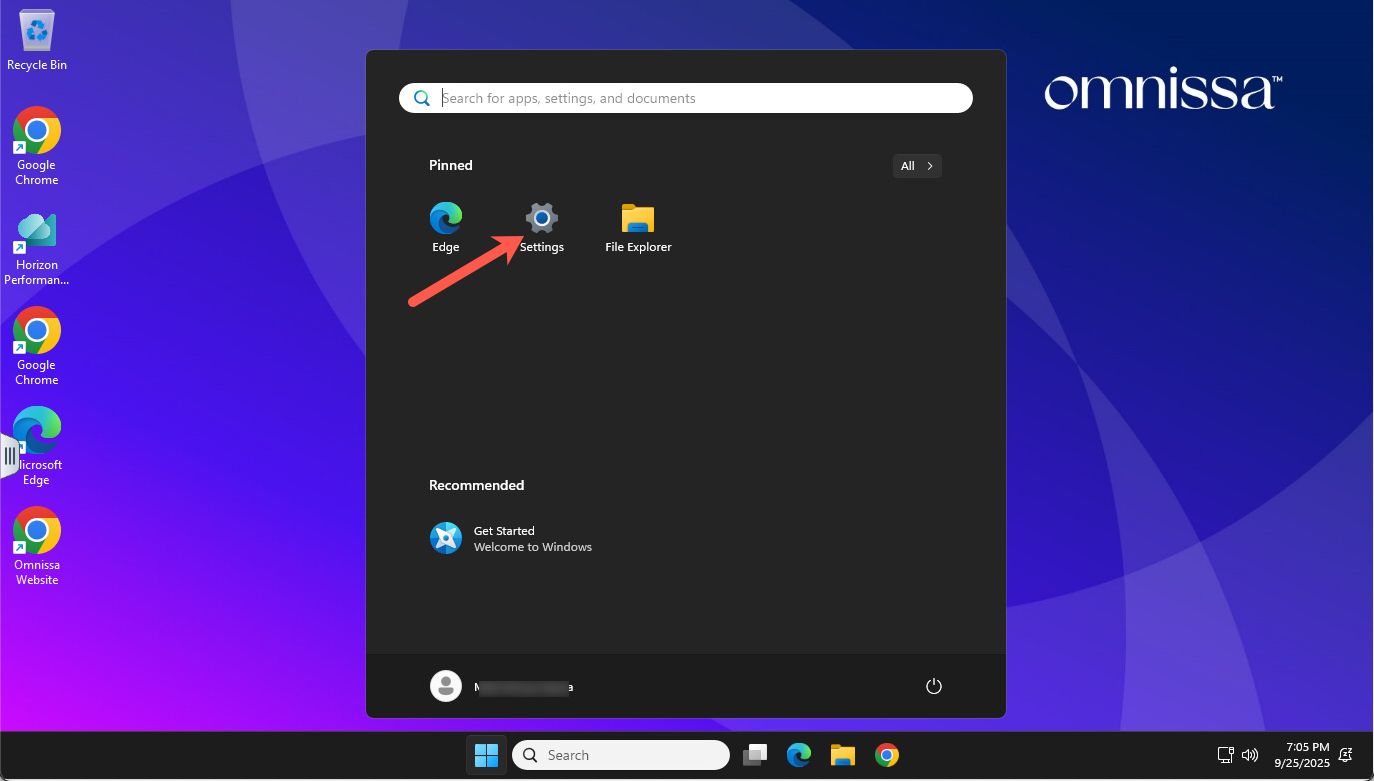Click the taskbar Search box
Image resolution: width=1374 pixels, height=781 pixels.
tap(621, 755)
